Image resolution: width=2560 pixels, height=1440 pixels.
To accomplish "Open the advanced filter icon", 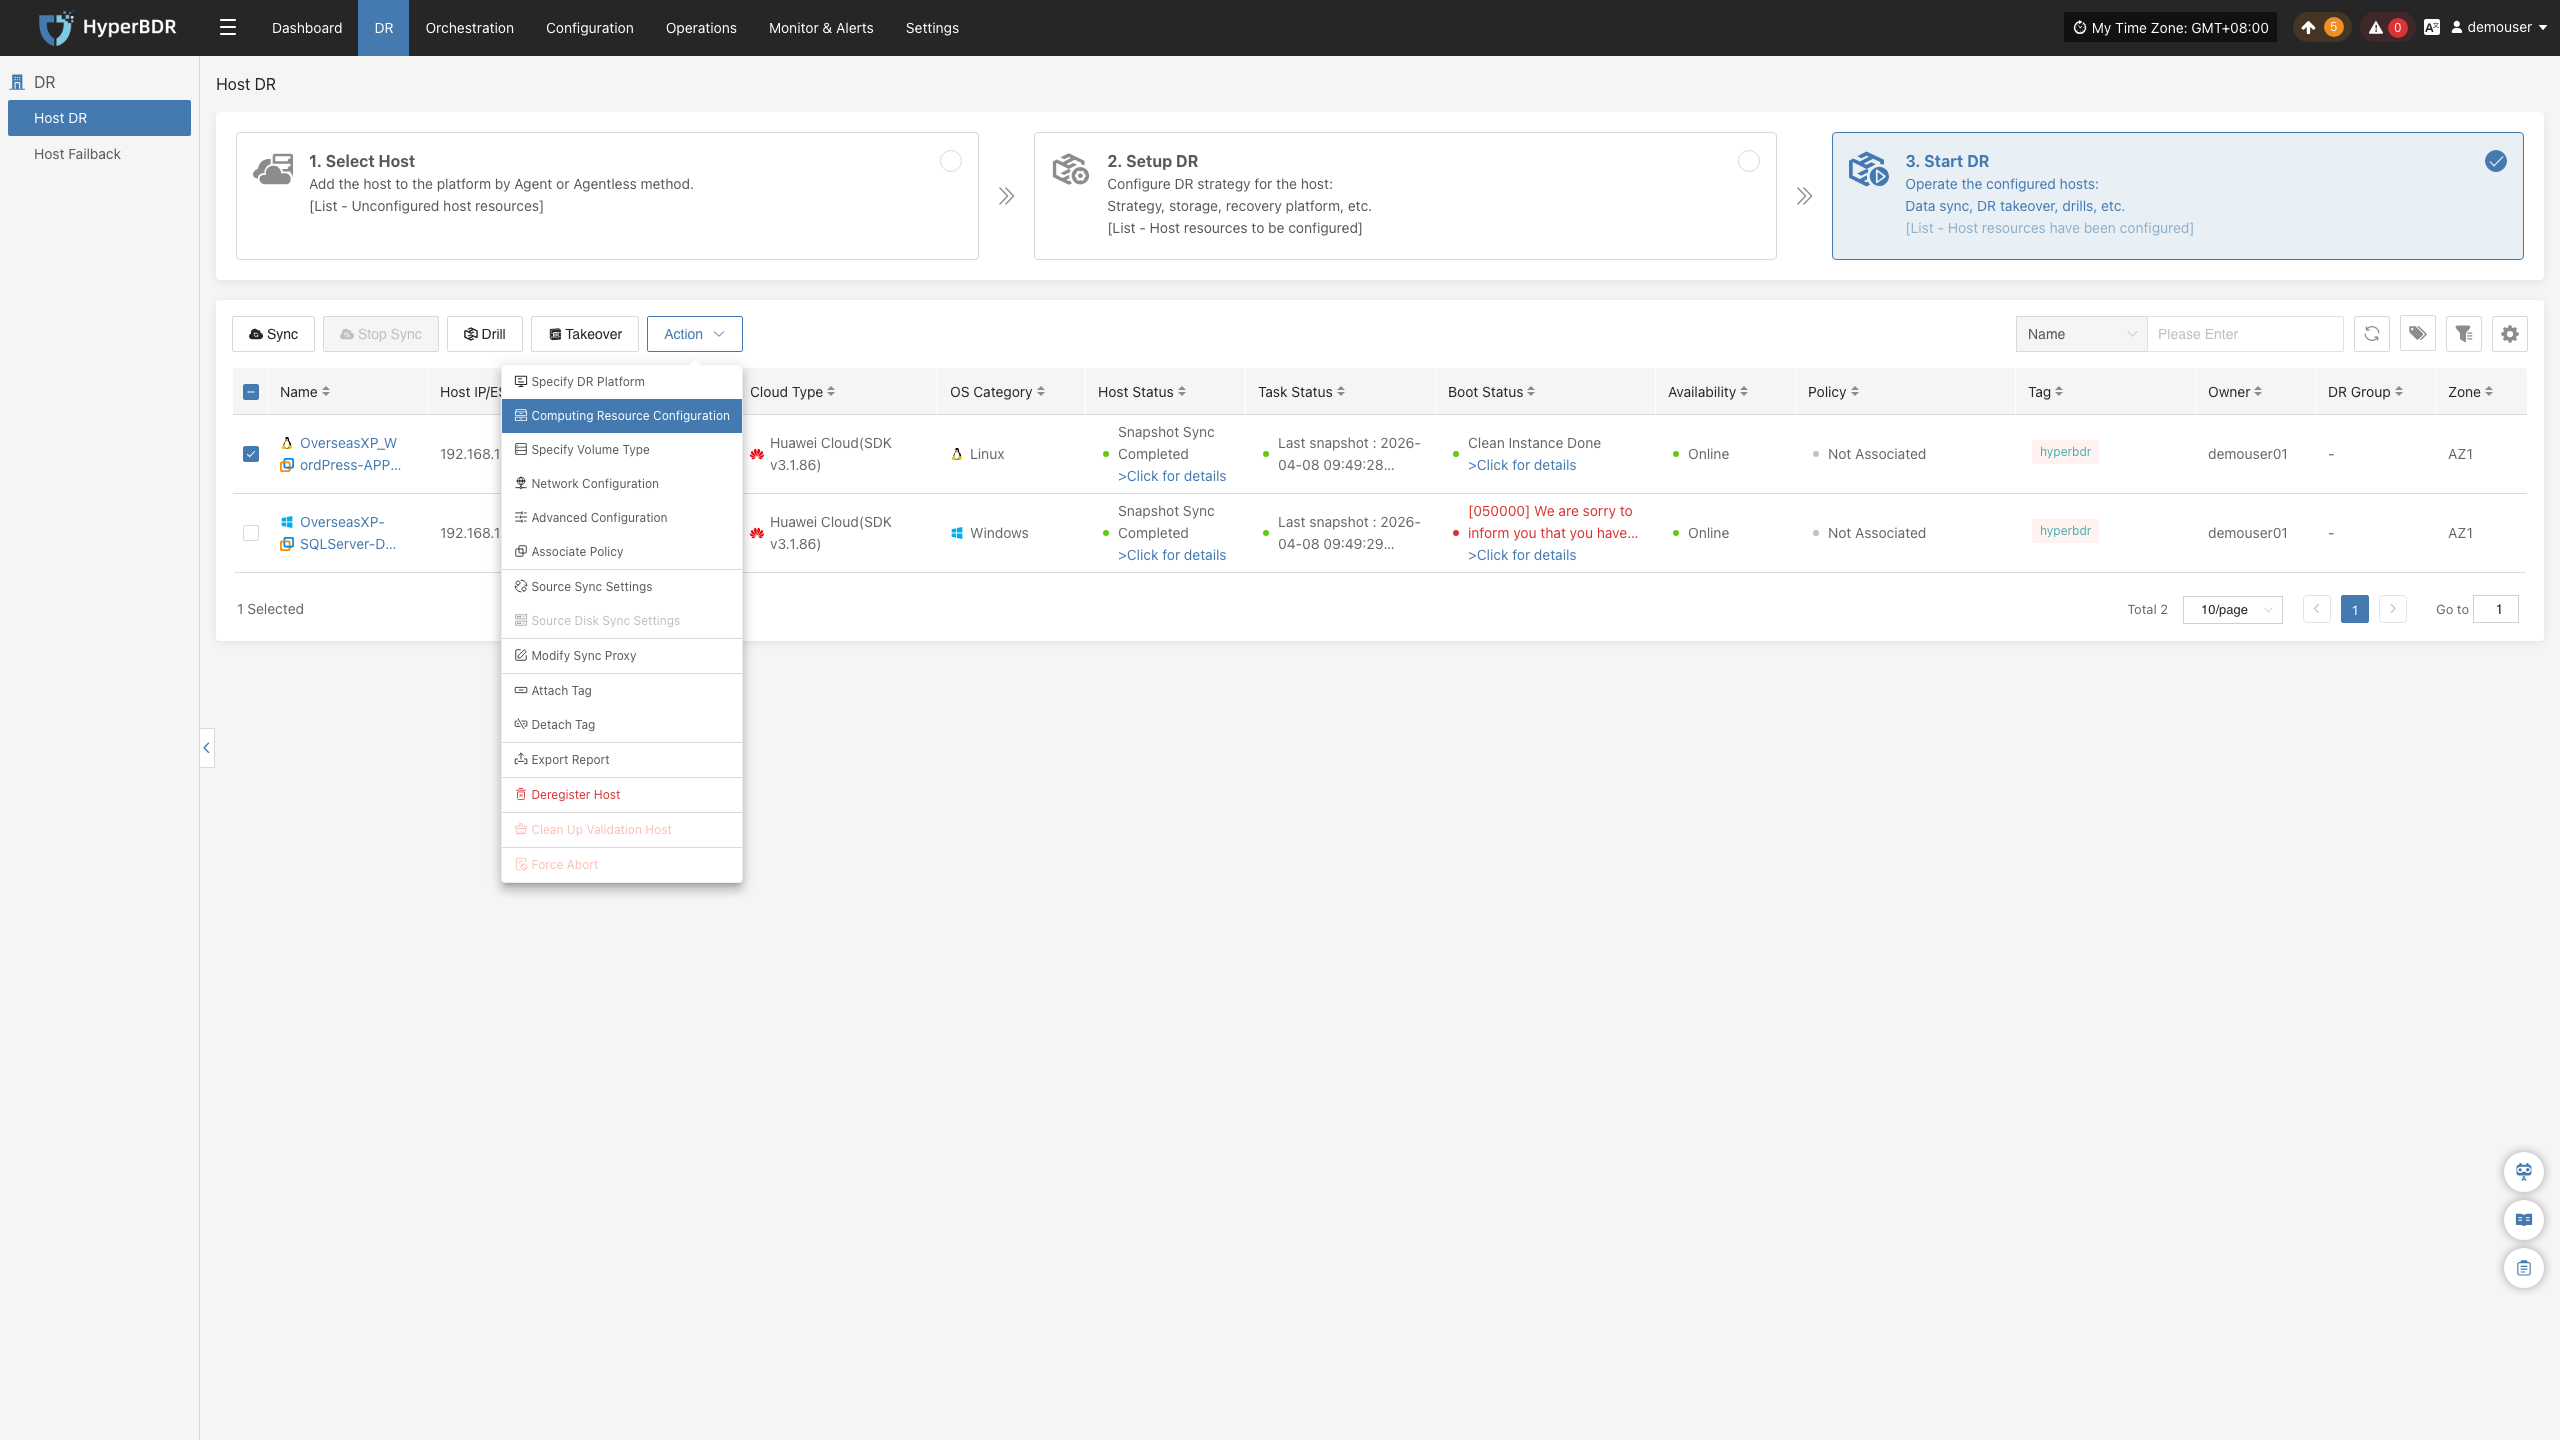I will [x=2464, y=334].
